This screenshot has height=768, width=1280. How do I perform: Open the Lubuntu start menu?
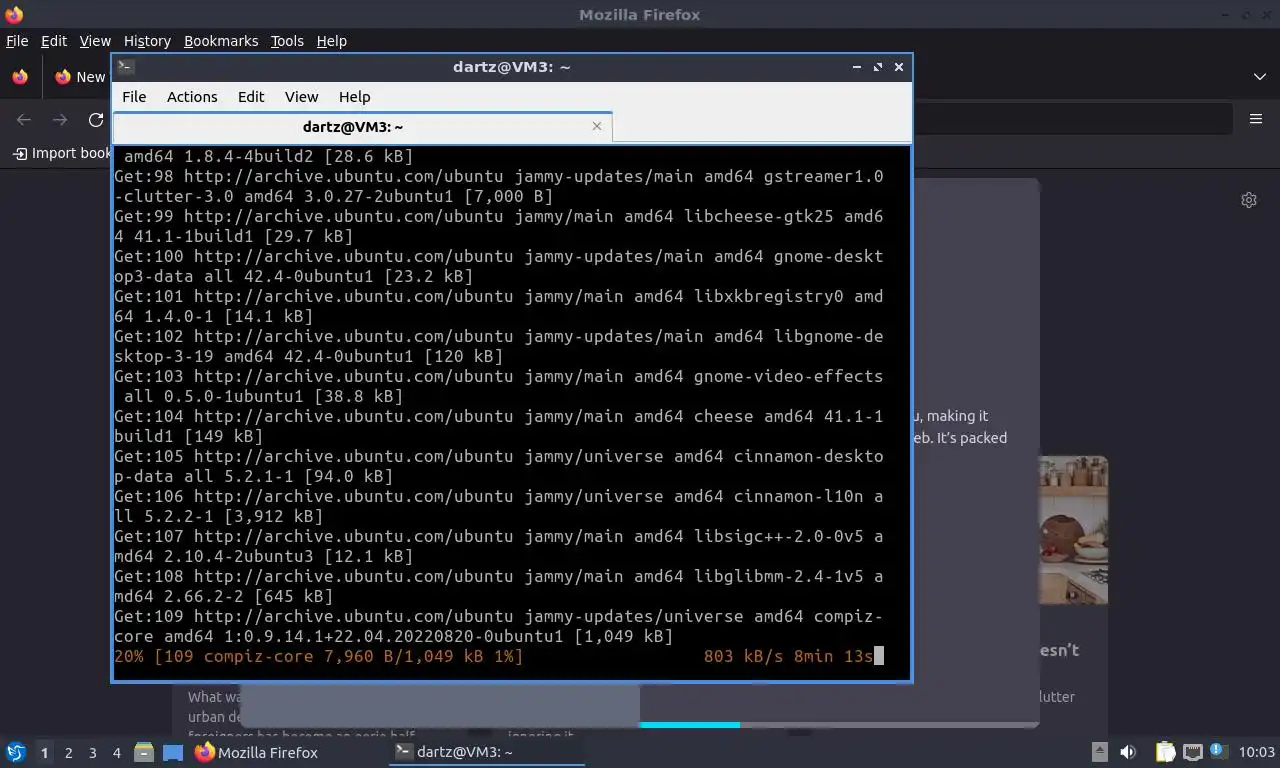click(16, 752)
